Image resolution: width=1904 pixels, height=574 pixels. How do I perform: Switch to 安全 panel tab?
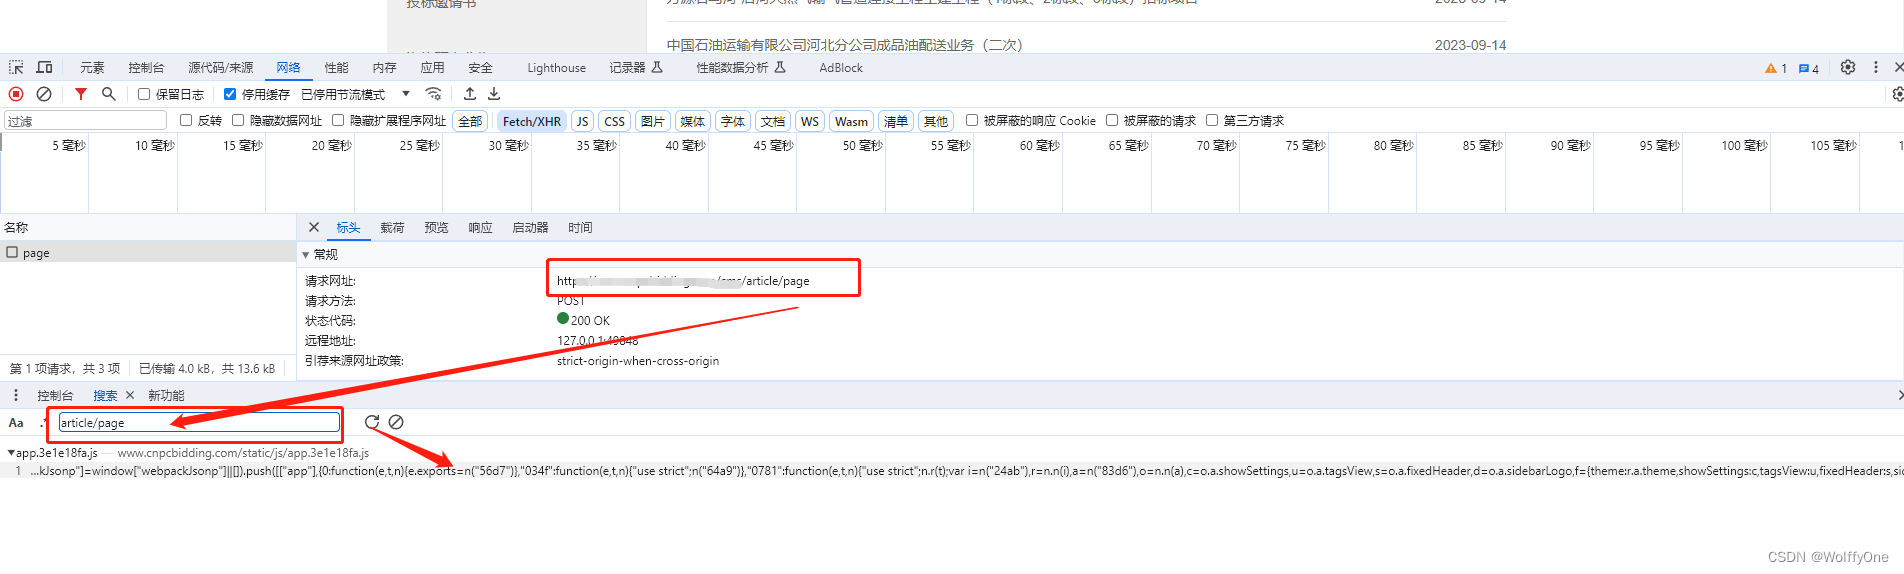point(481,67)
